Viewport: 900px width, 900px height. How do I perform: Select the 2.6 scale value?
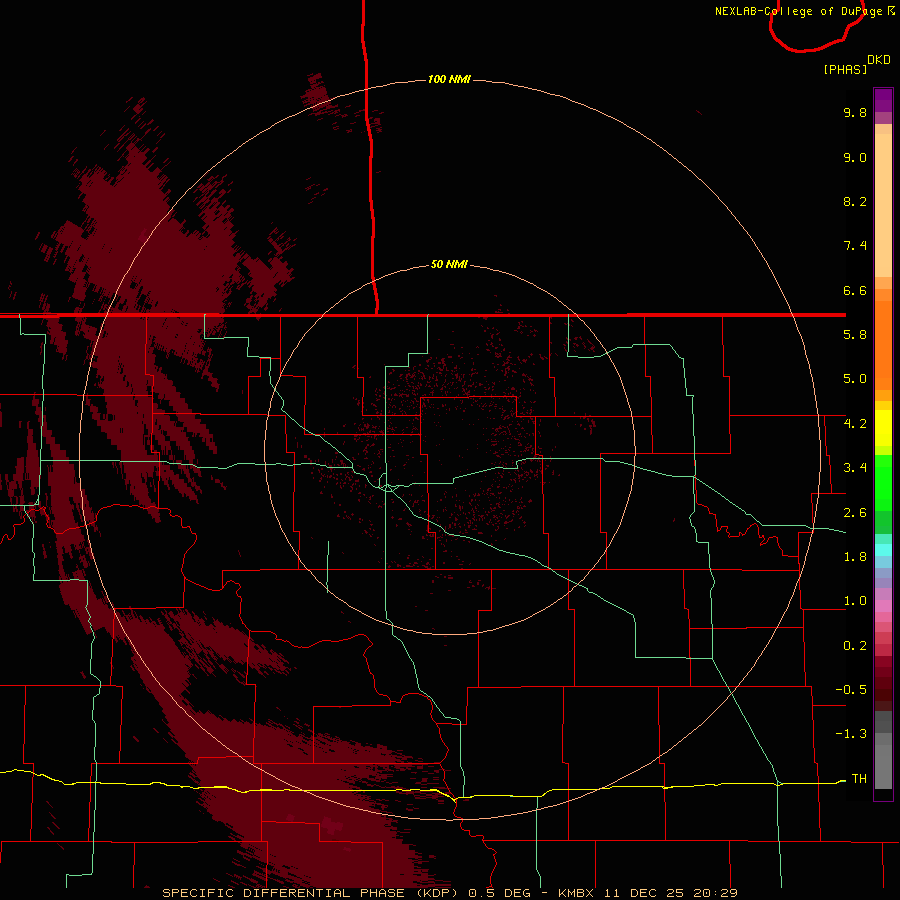pos(855,513)
